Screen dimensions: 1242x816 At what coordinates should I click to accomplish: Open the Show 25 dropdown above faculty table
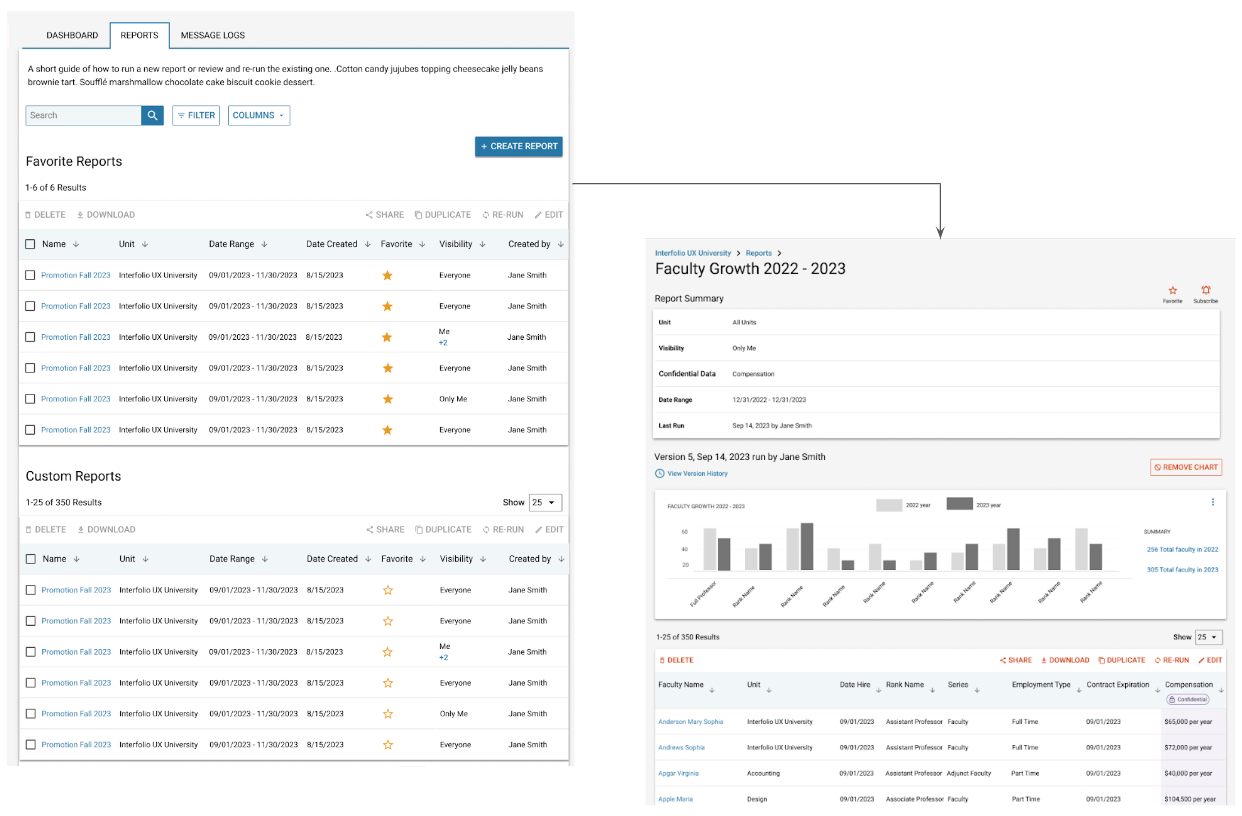1208,637
